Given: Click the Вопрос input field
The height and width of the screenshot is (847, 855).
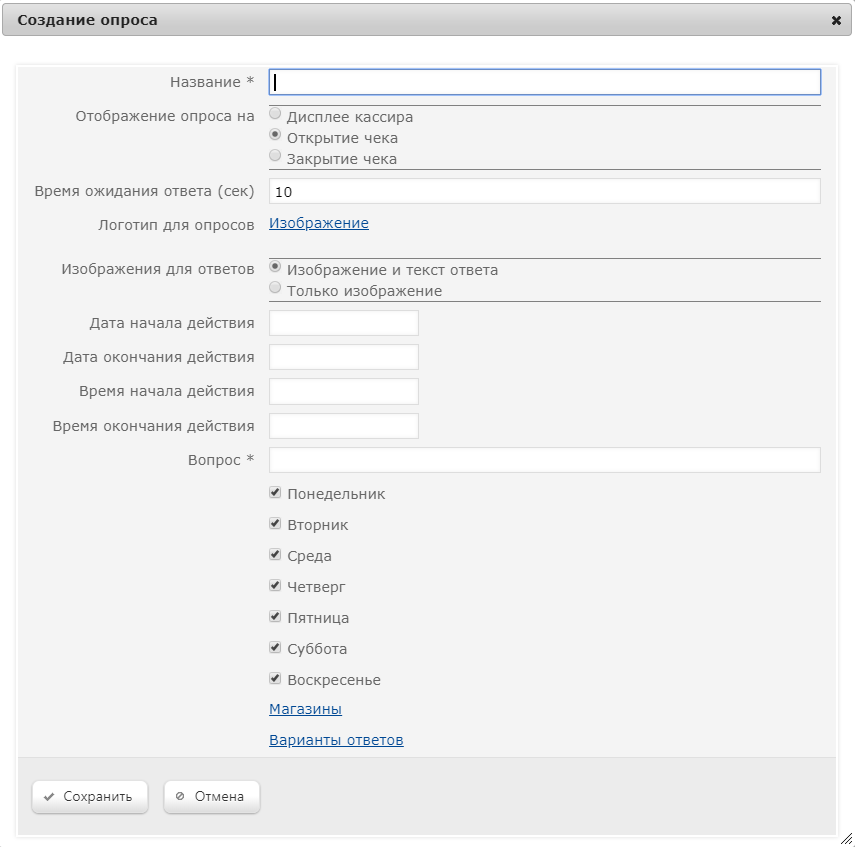Looking at the screenshot, I should tap(545, 460).
